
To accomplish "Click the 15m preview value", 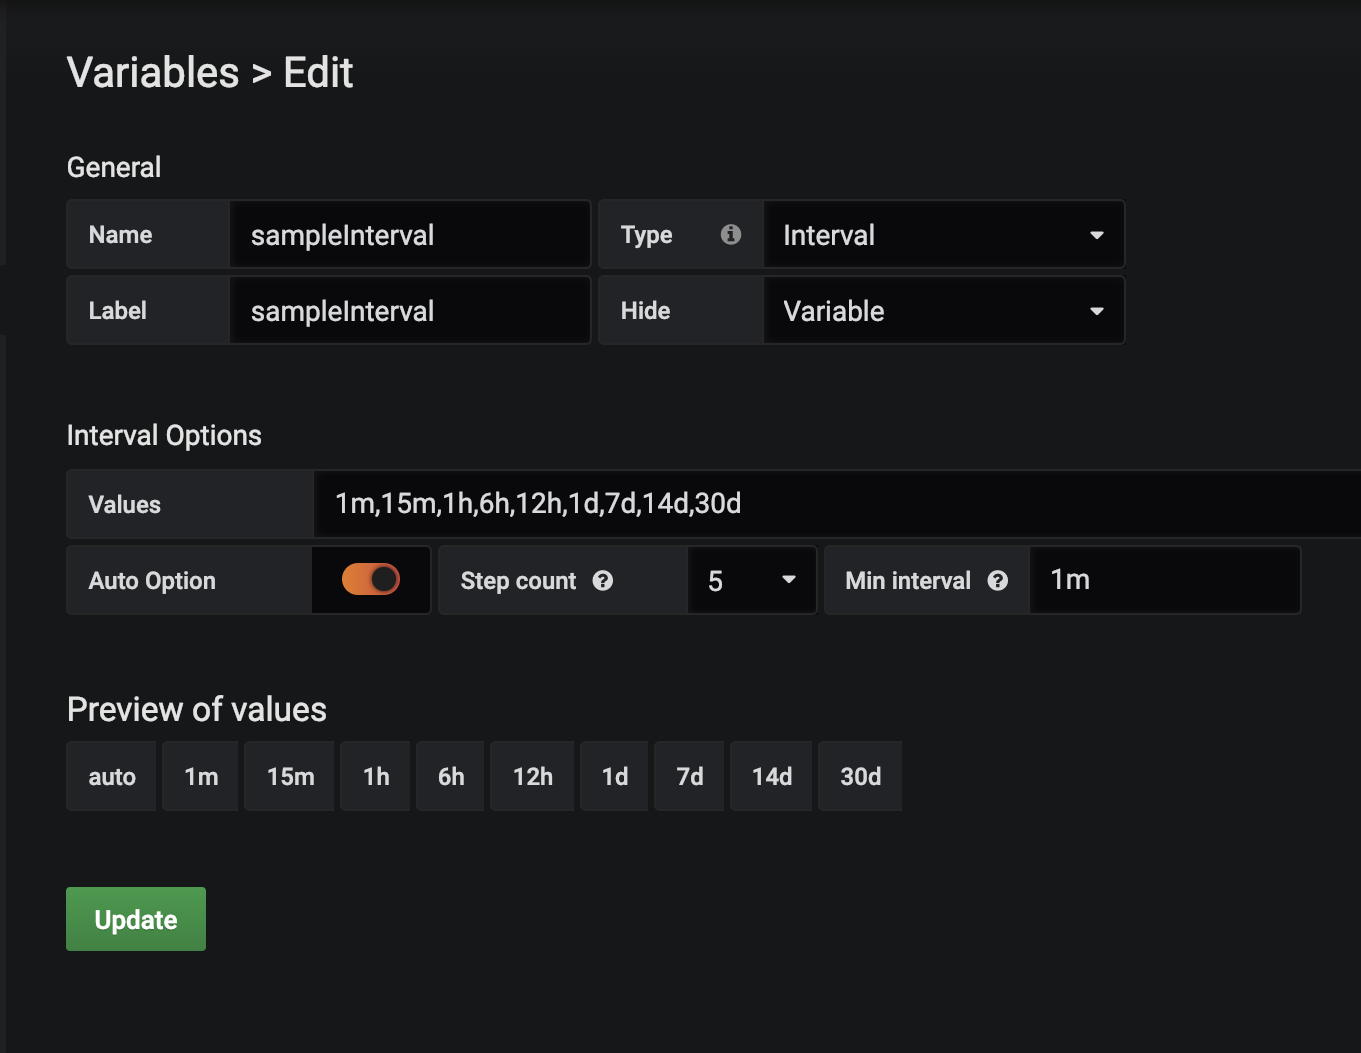I will click(290, 776).
